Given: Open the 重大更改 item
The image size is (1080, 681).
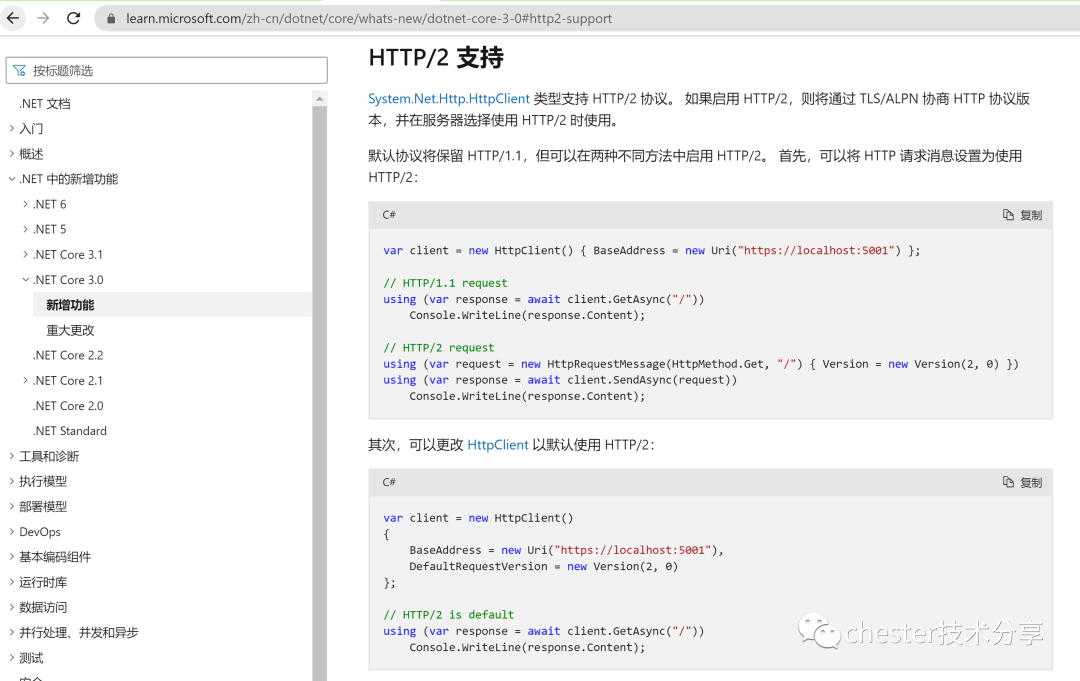Looking at the screenshot, I should tap(70, 330).
